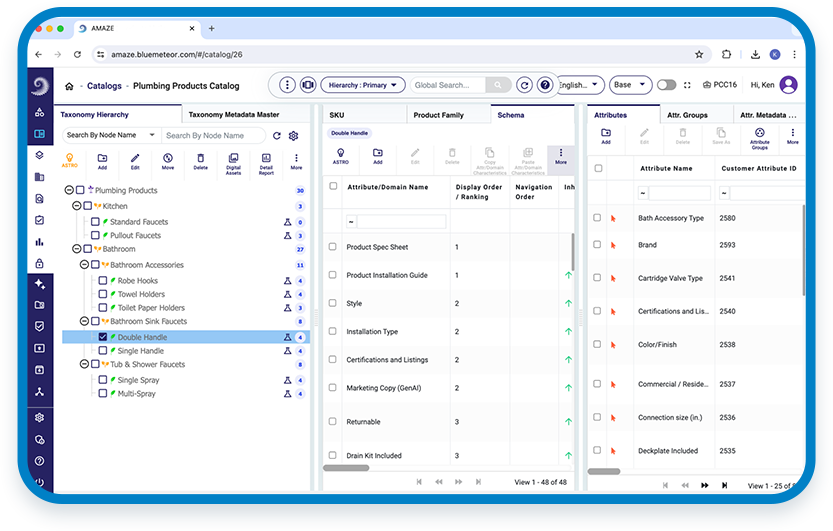
Task: Click the power icon at bottom of sidebar
Action: (39, 482)
